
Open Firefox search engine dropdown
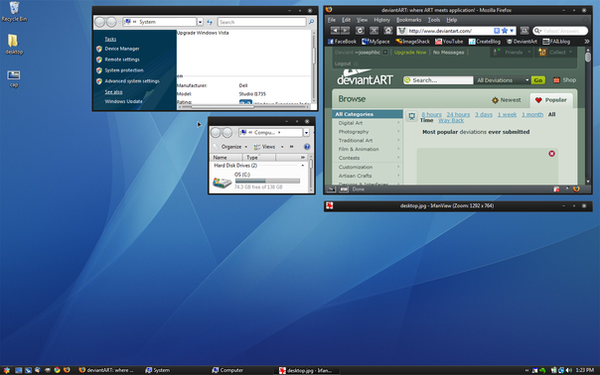click(x=538, y=31)
